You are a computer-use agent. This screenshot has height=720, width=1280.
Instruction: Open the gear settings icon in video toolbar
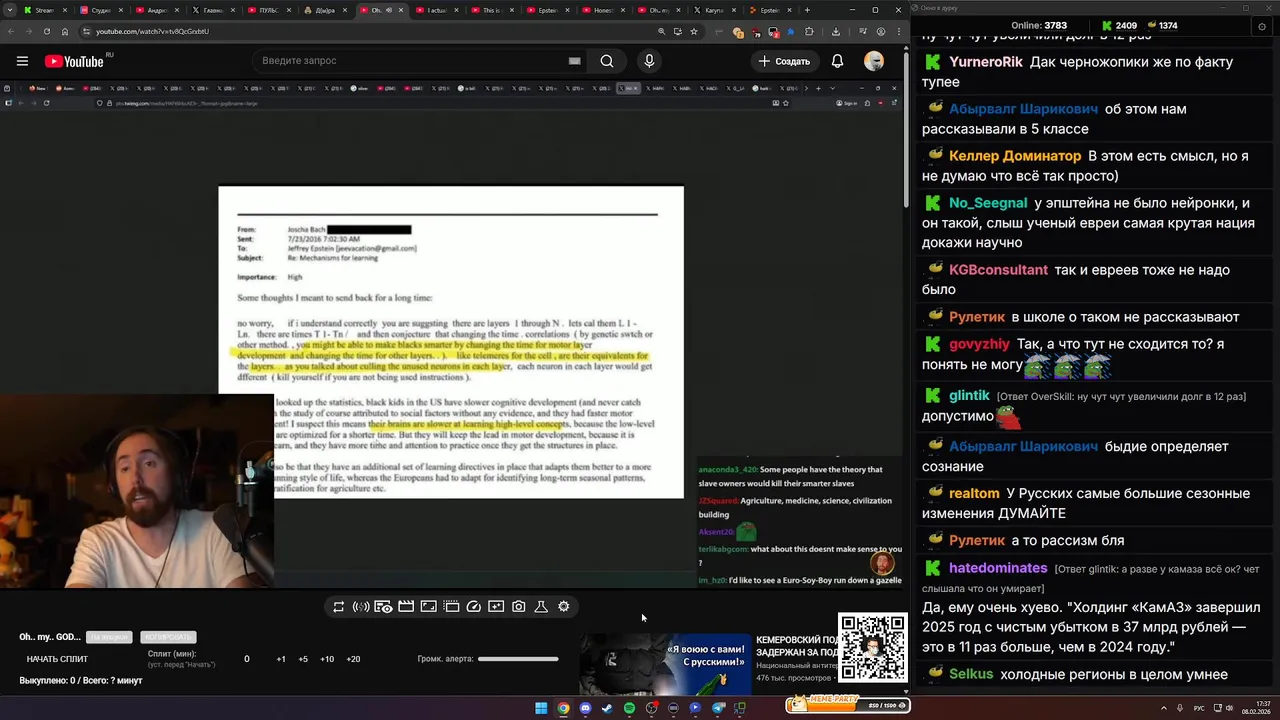(564, 607)
